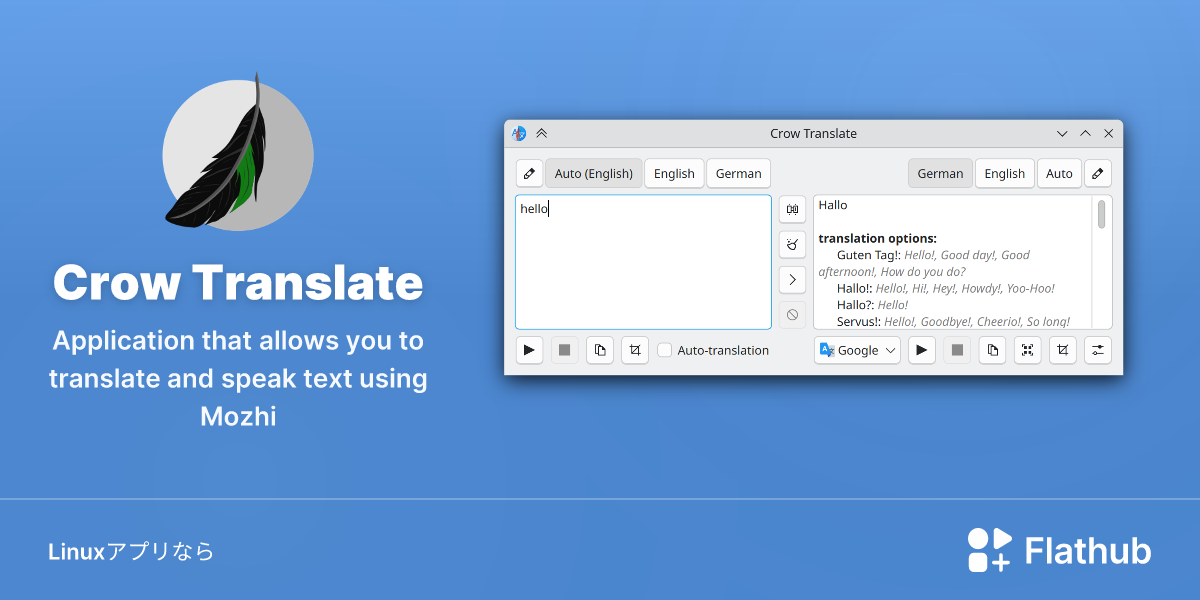Stop the translation speech
The width and height of the screenshot is (1200, 600).
(x=957, y=350)
